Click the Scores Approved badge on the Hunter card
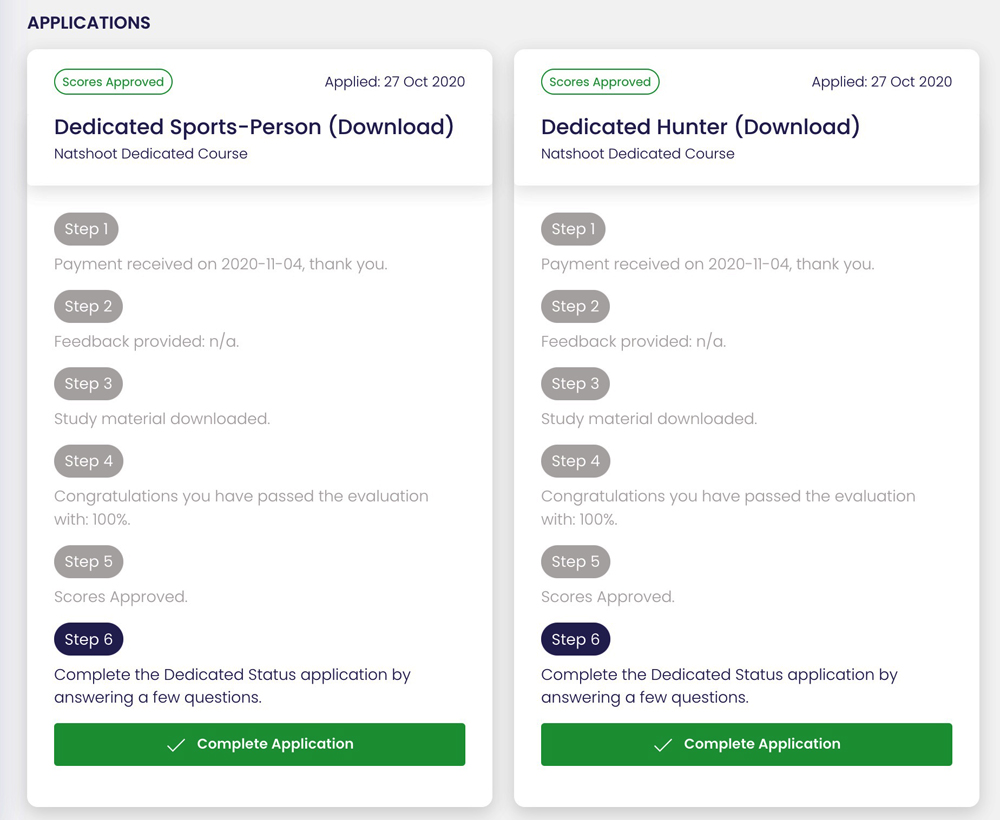The height and width of the screenshot is (820, 1000). [600, 82]
